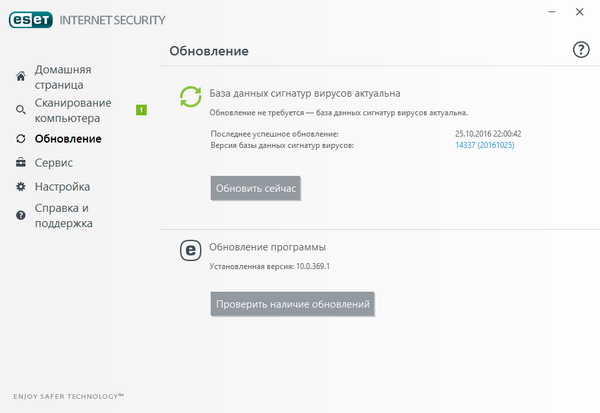Open Справка и поддержка
This screenshot has width=600, height=413.
[64, 215]
